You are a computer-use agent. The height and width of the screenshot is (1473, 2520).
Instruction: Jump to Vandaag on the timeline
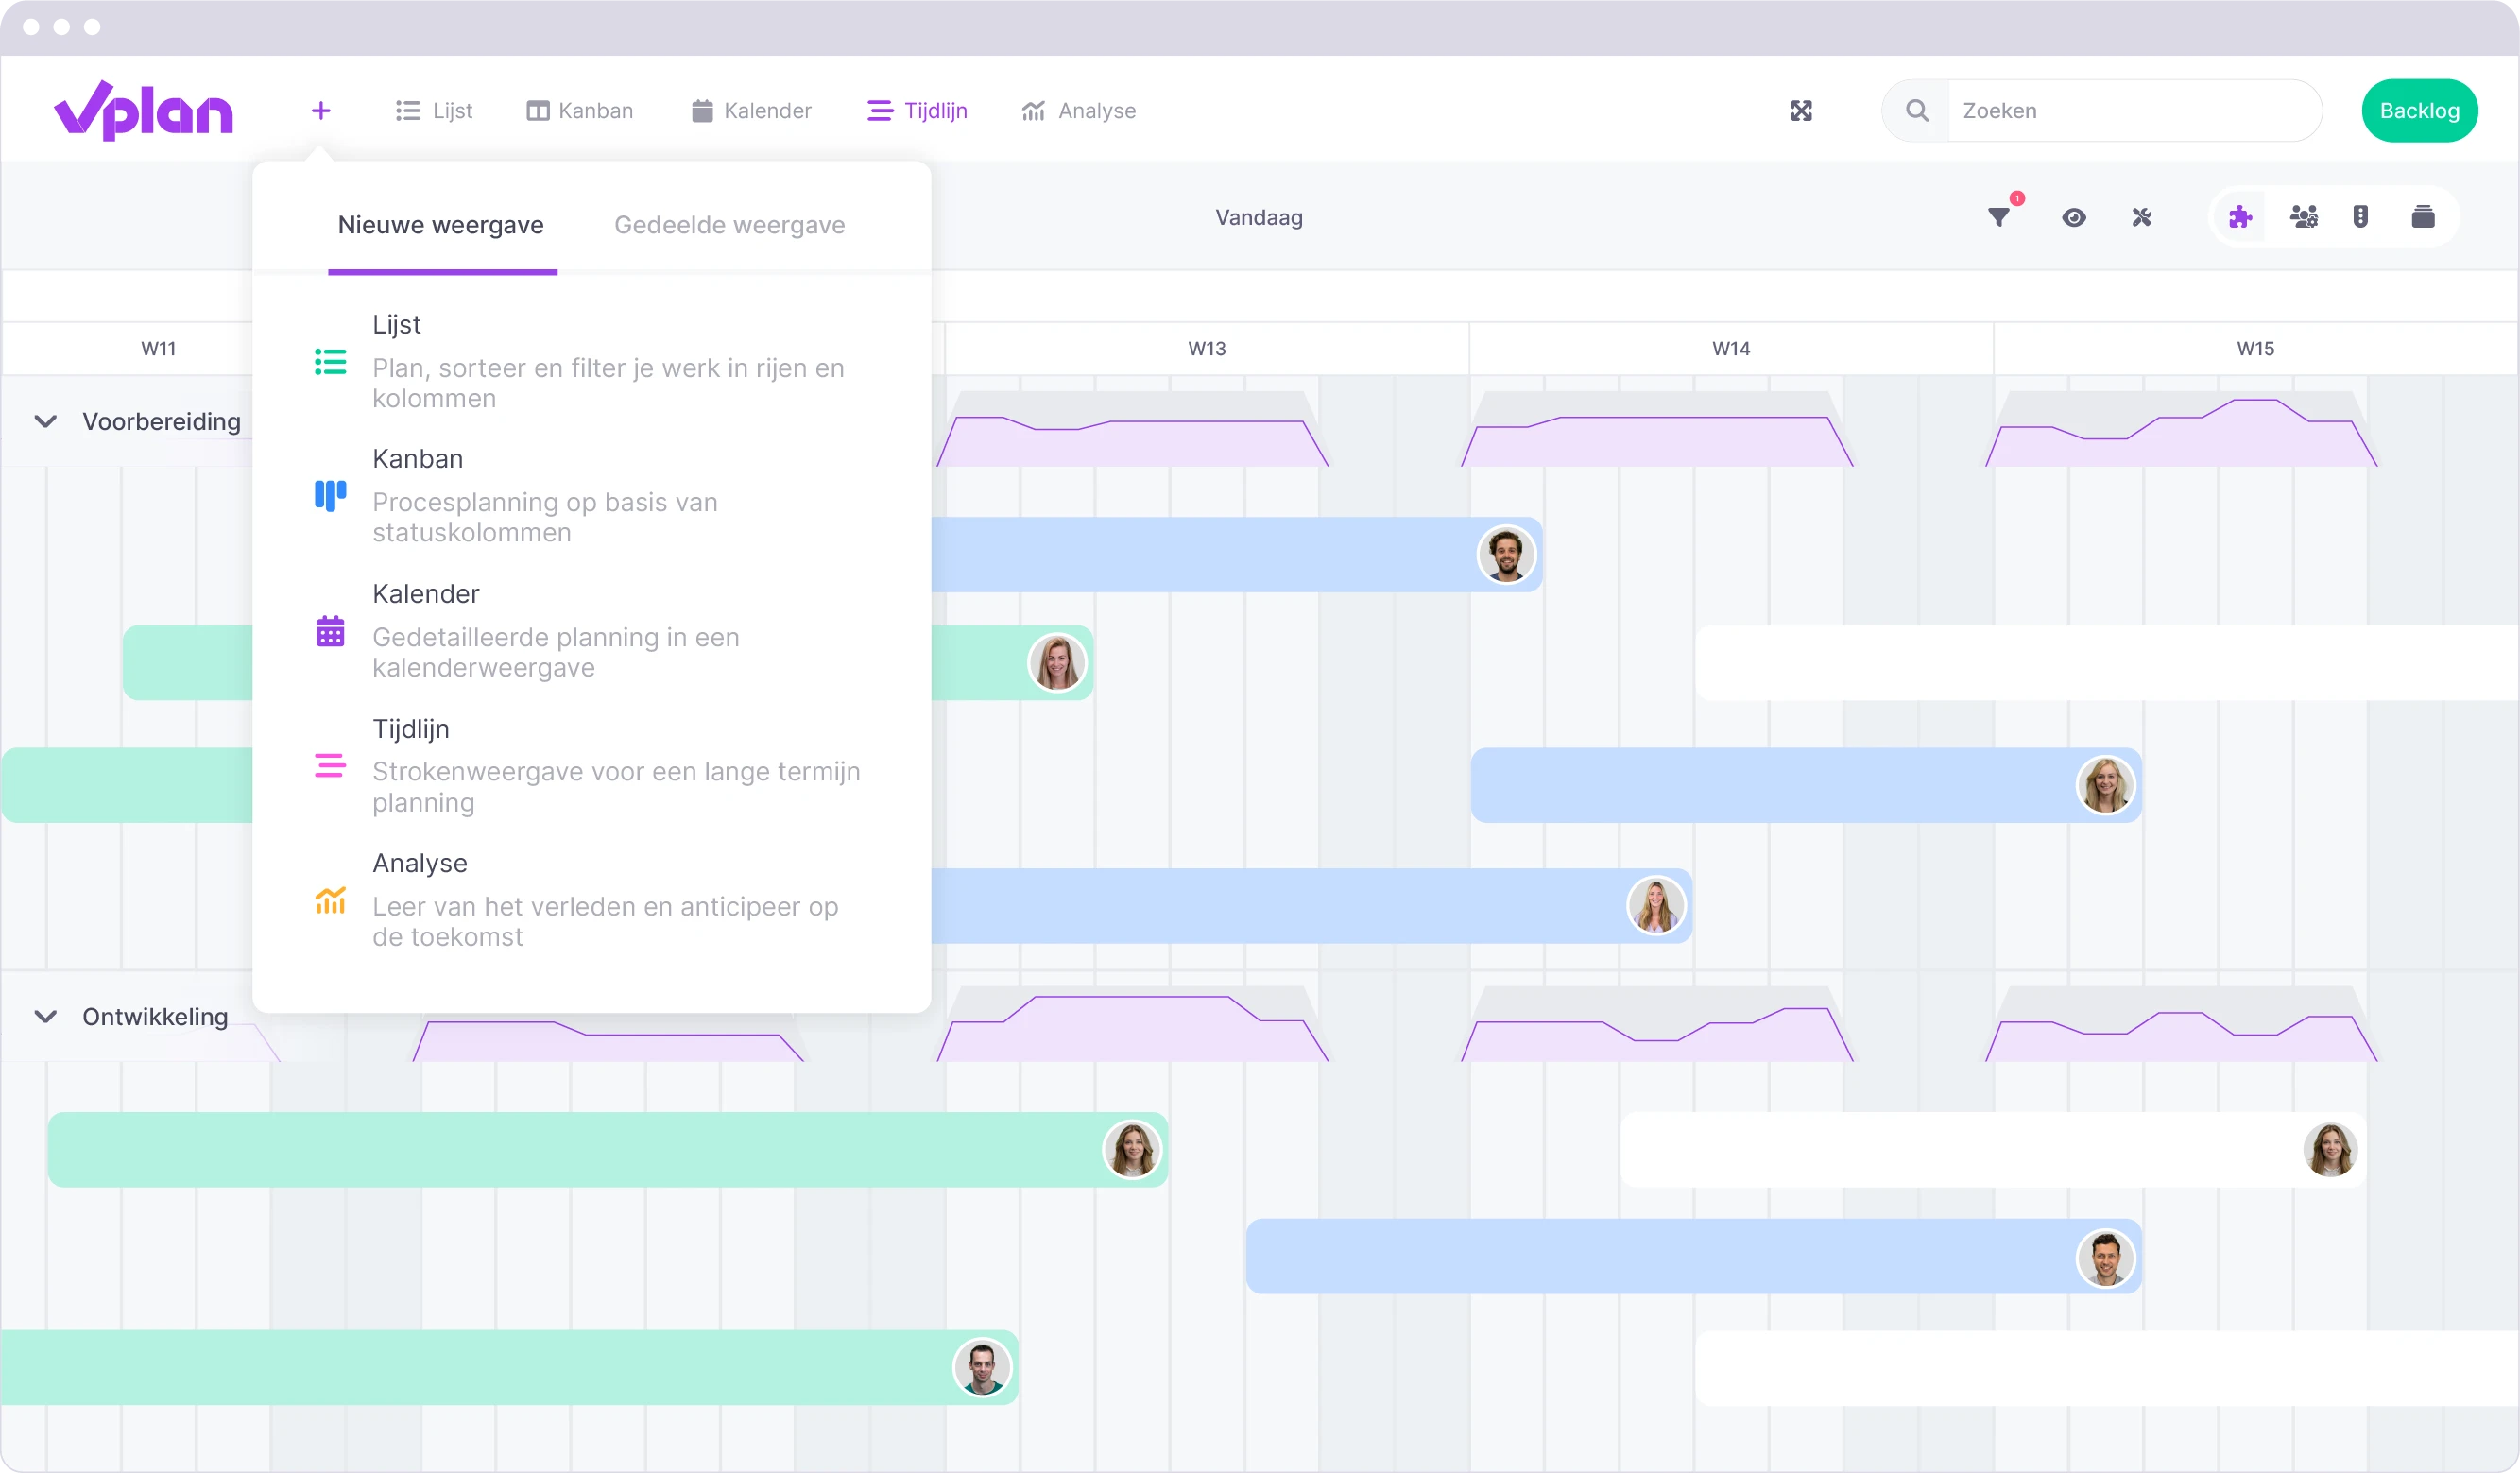[x=1259, y=218]
